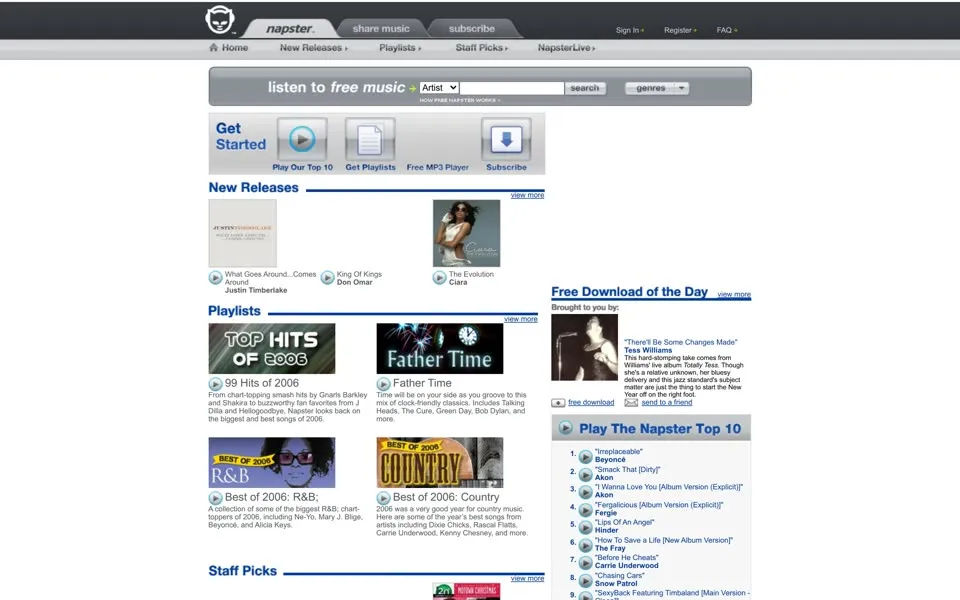Play "Smack That [Dirty]" by Akon
The height and width of the screenshot is (600, 960).
pyautogui.click(x=585, y=474)
